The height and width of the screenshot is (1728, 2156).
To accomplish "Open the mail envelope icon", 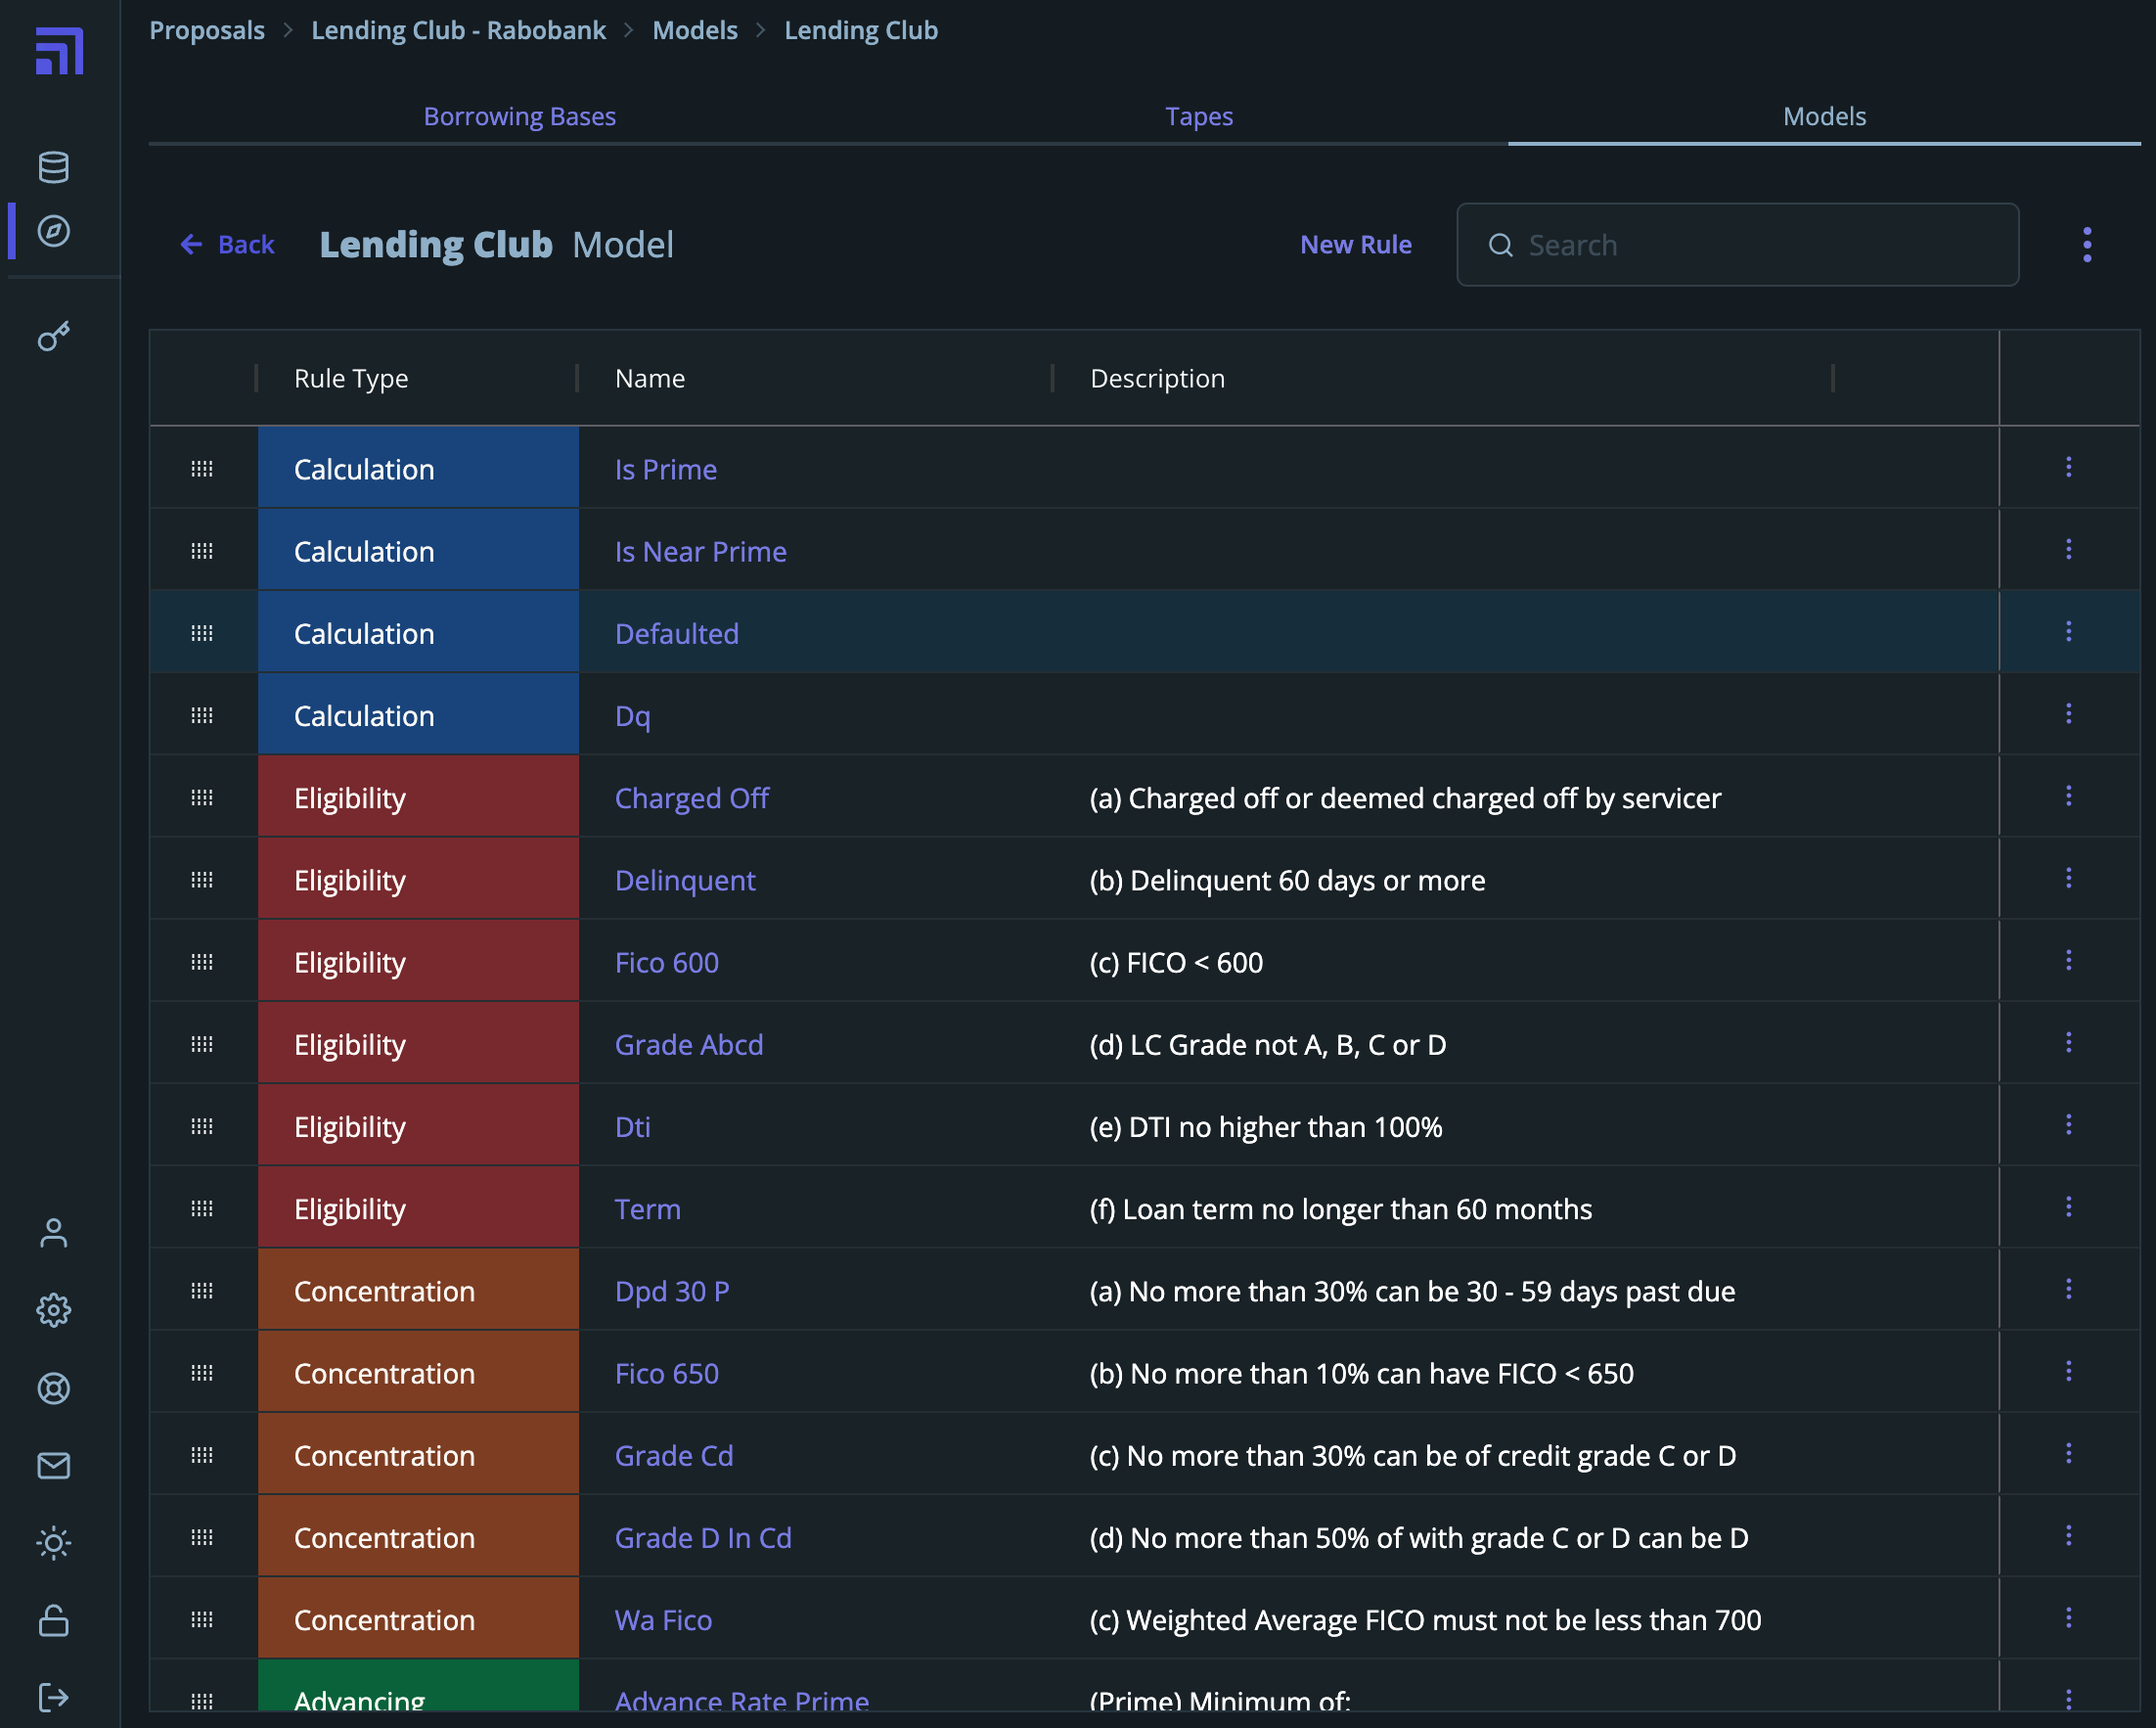I will pyautogui.click(x=54, y=1466).
